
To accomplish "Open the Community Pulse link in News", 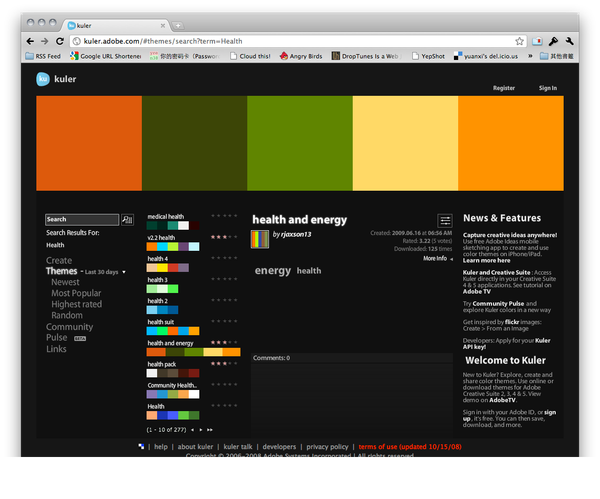I will [498, 304].
